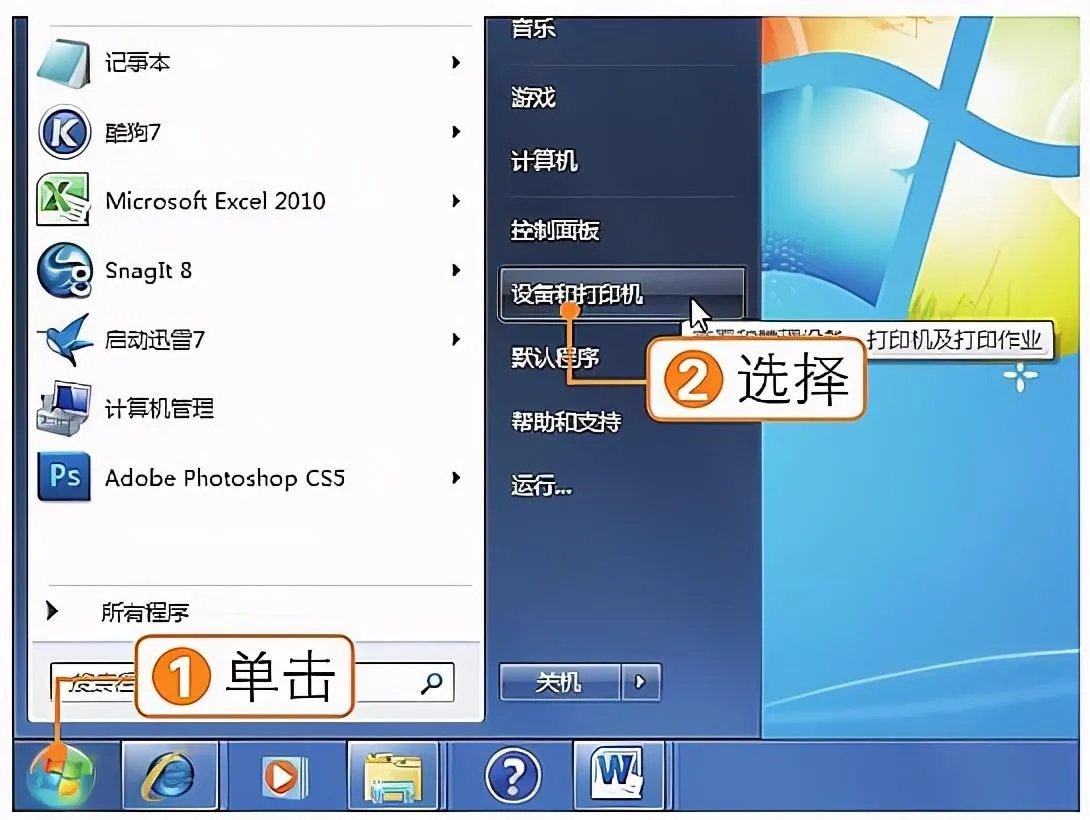
Task: Open Control Panel (控制面板)
Action: tap(555, 230)
